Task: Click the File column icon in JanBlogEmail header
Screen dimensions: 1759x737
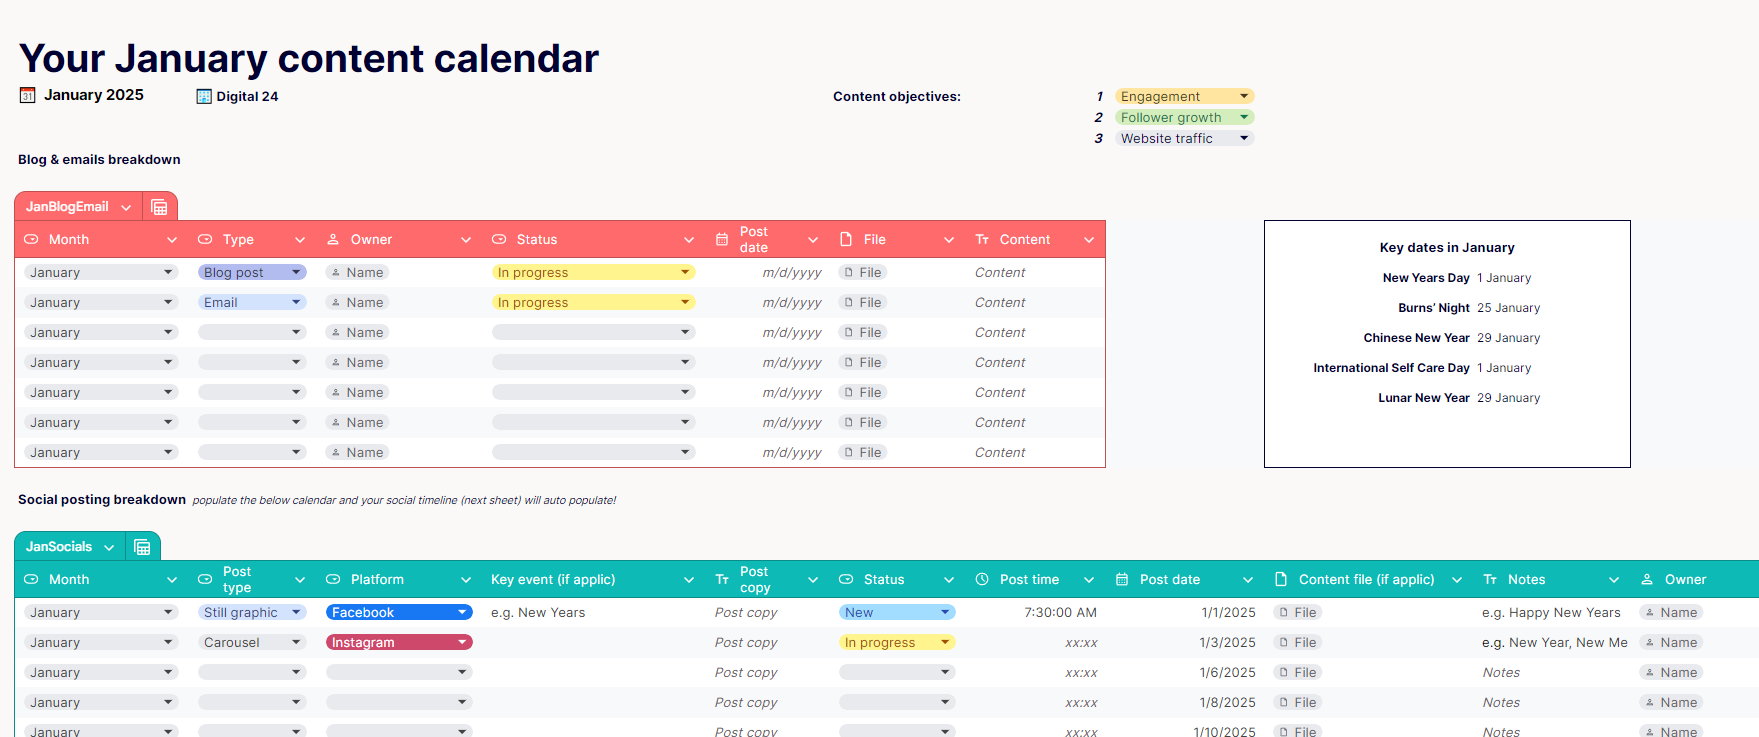Action: 846,240
